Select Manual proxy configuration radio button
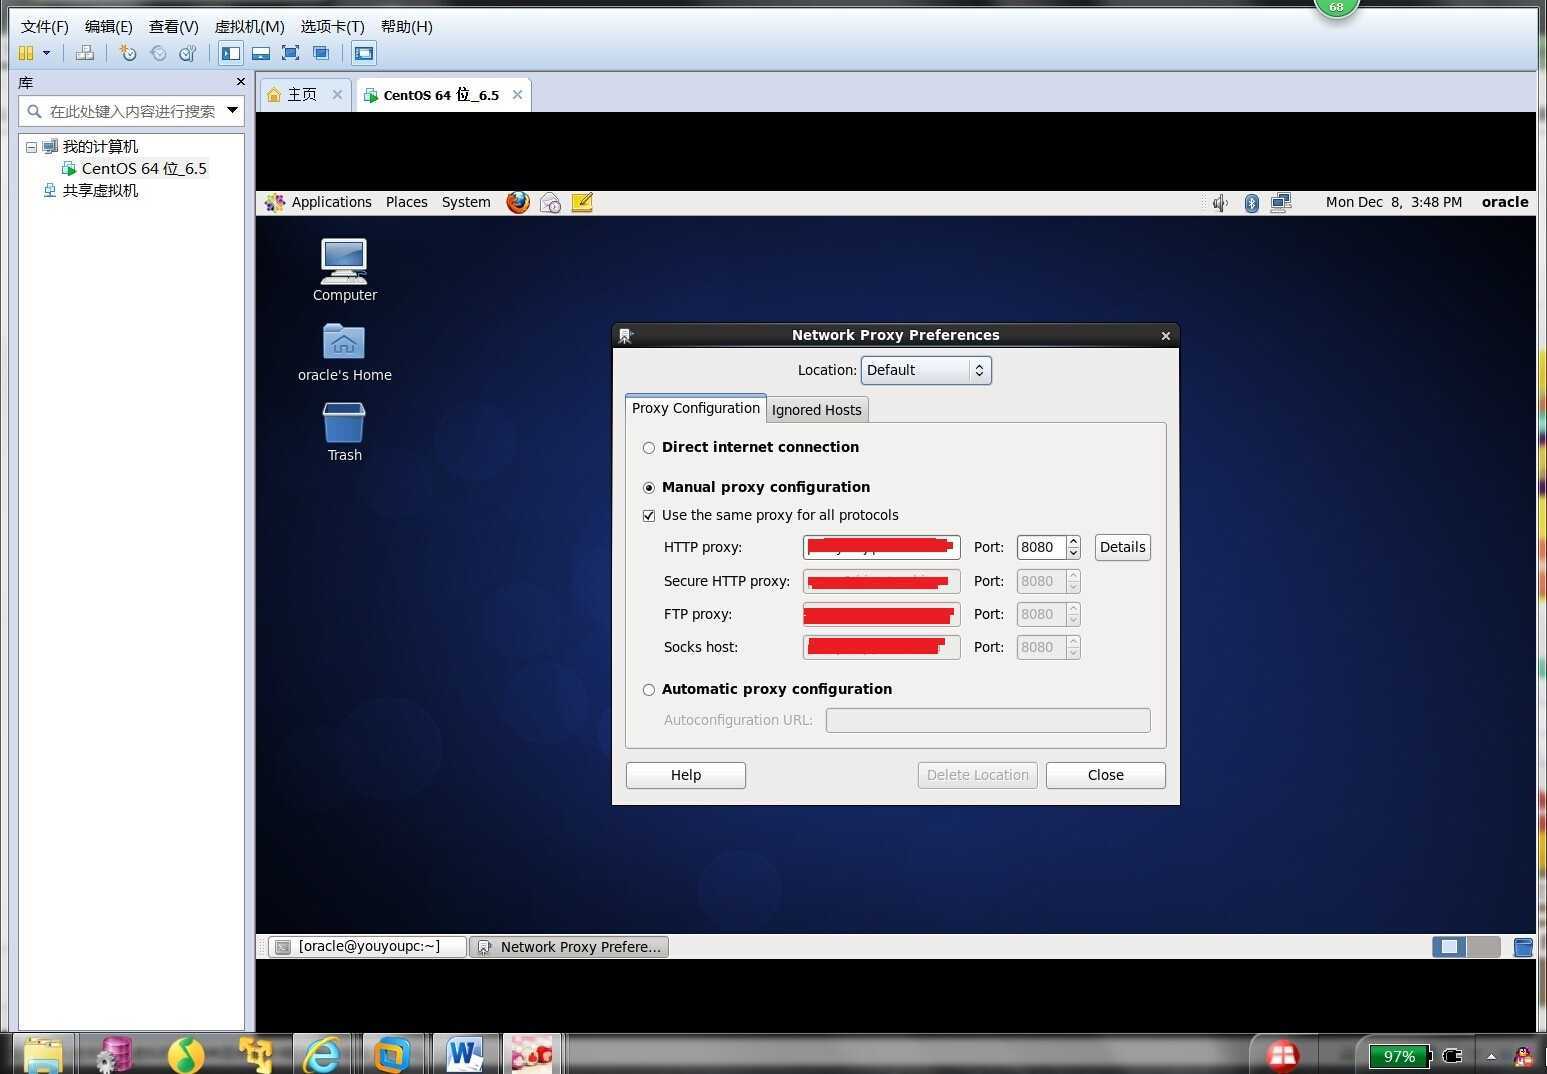The height and width of the screenshot is (1074, 1547). 649,488
